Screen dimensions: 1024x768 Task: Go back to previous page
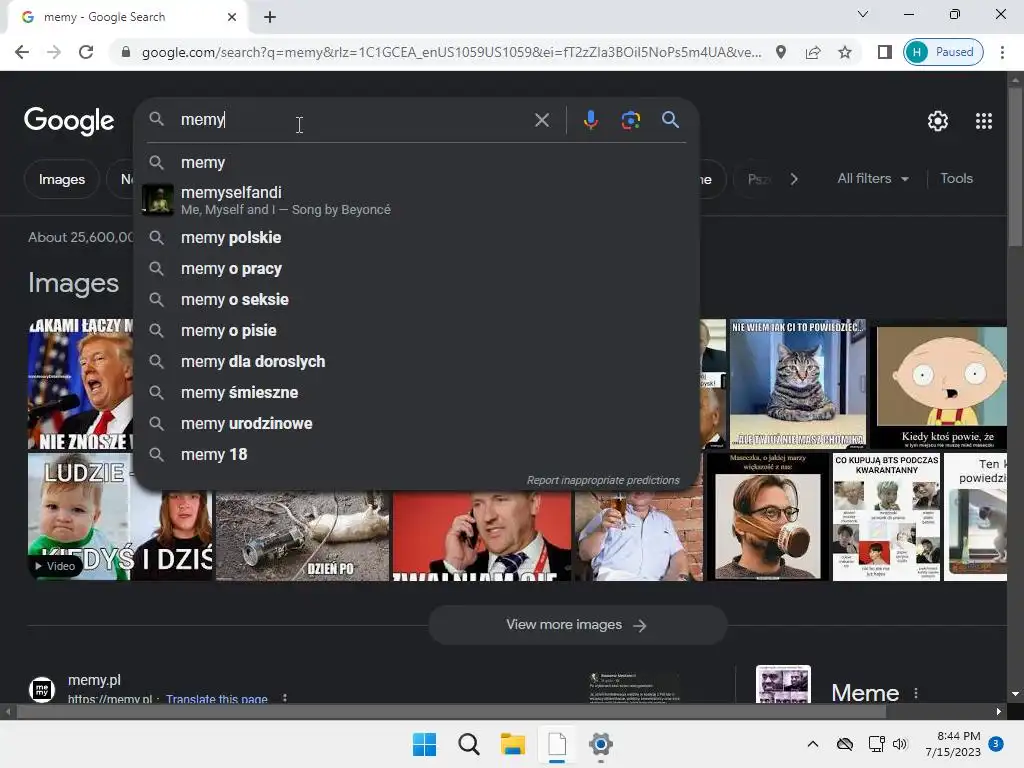(x=22, y=52)
